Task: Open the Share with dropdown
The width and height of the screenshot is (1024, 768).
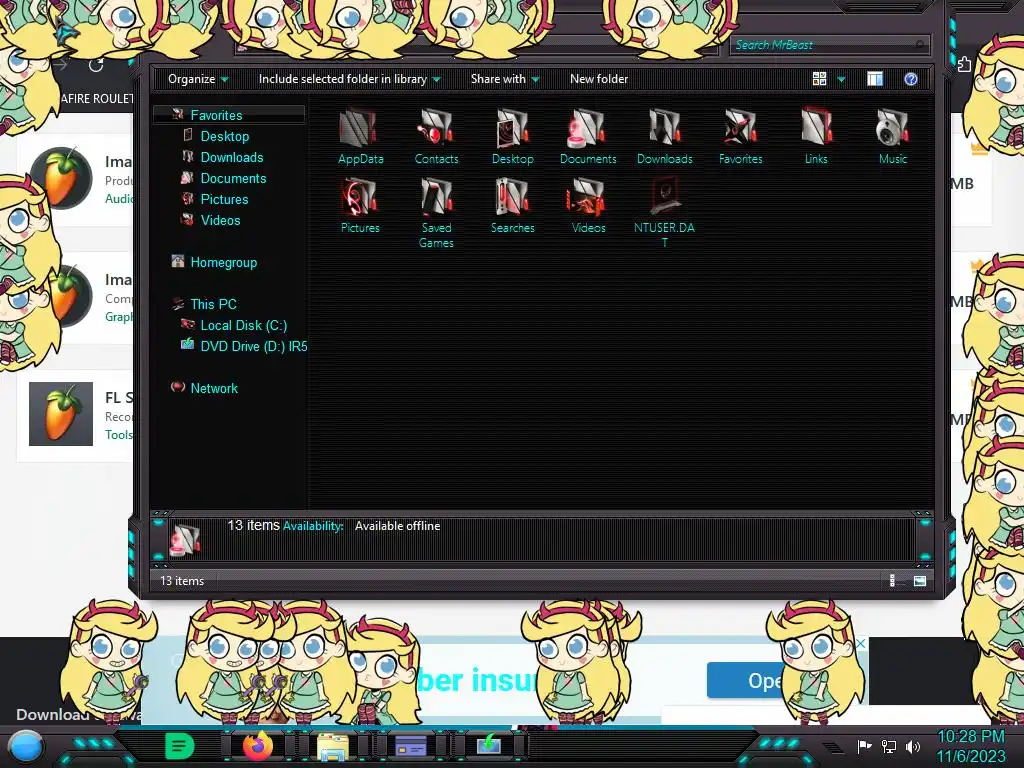Action: tap(505, 79)
